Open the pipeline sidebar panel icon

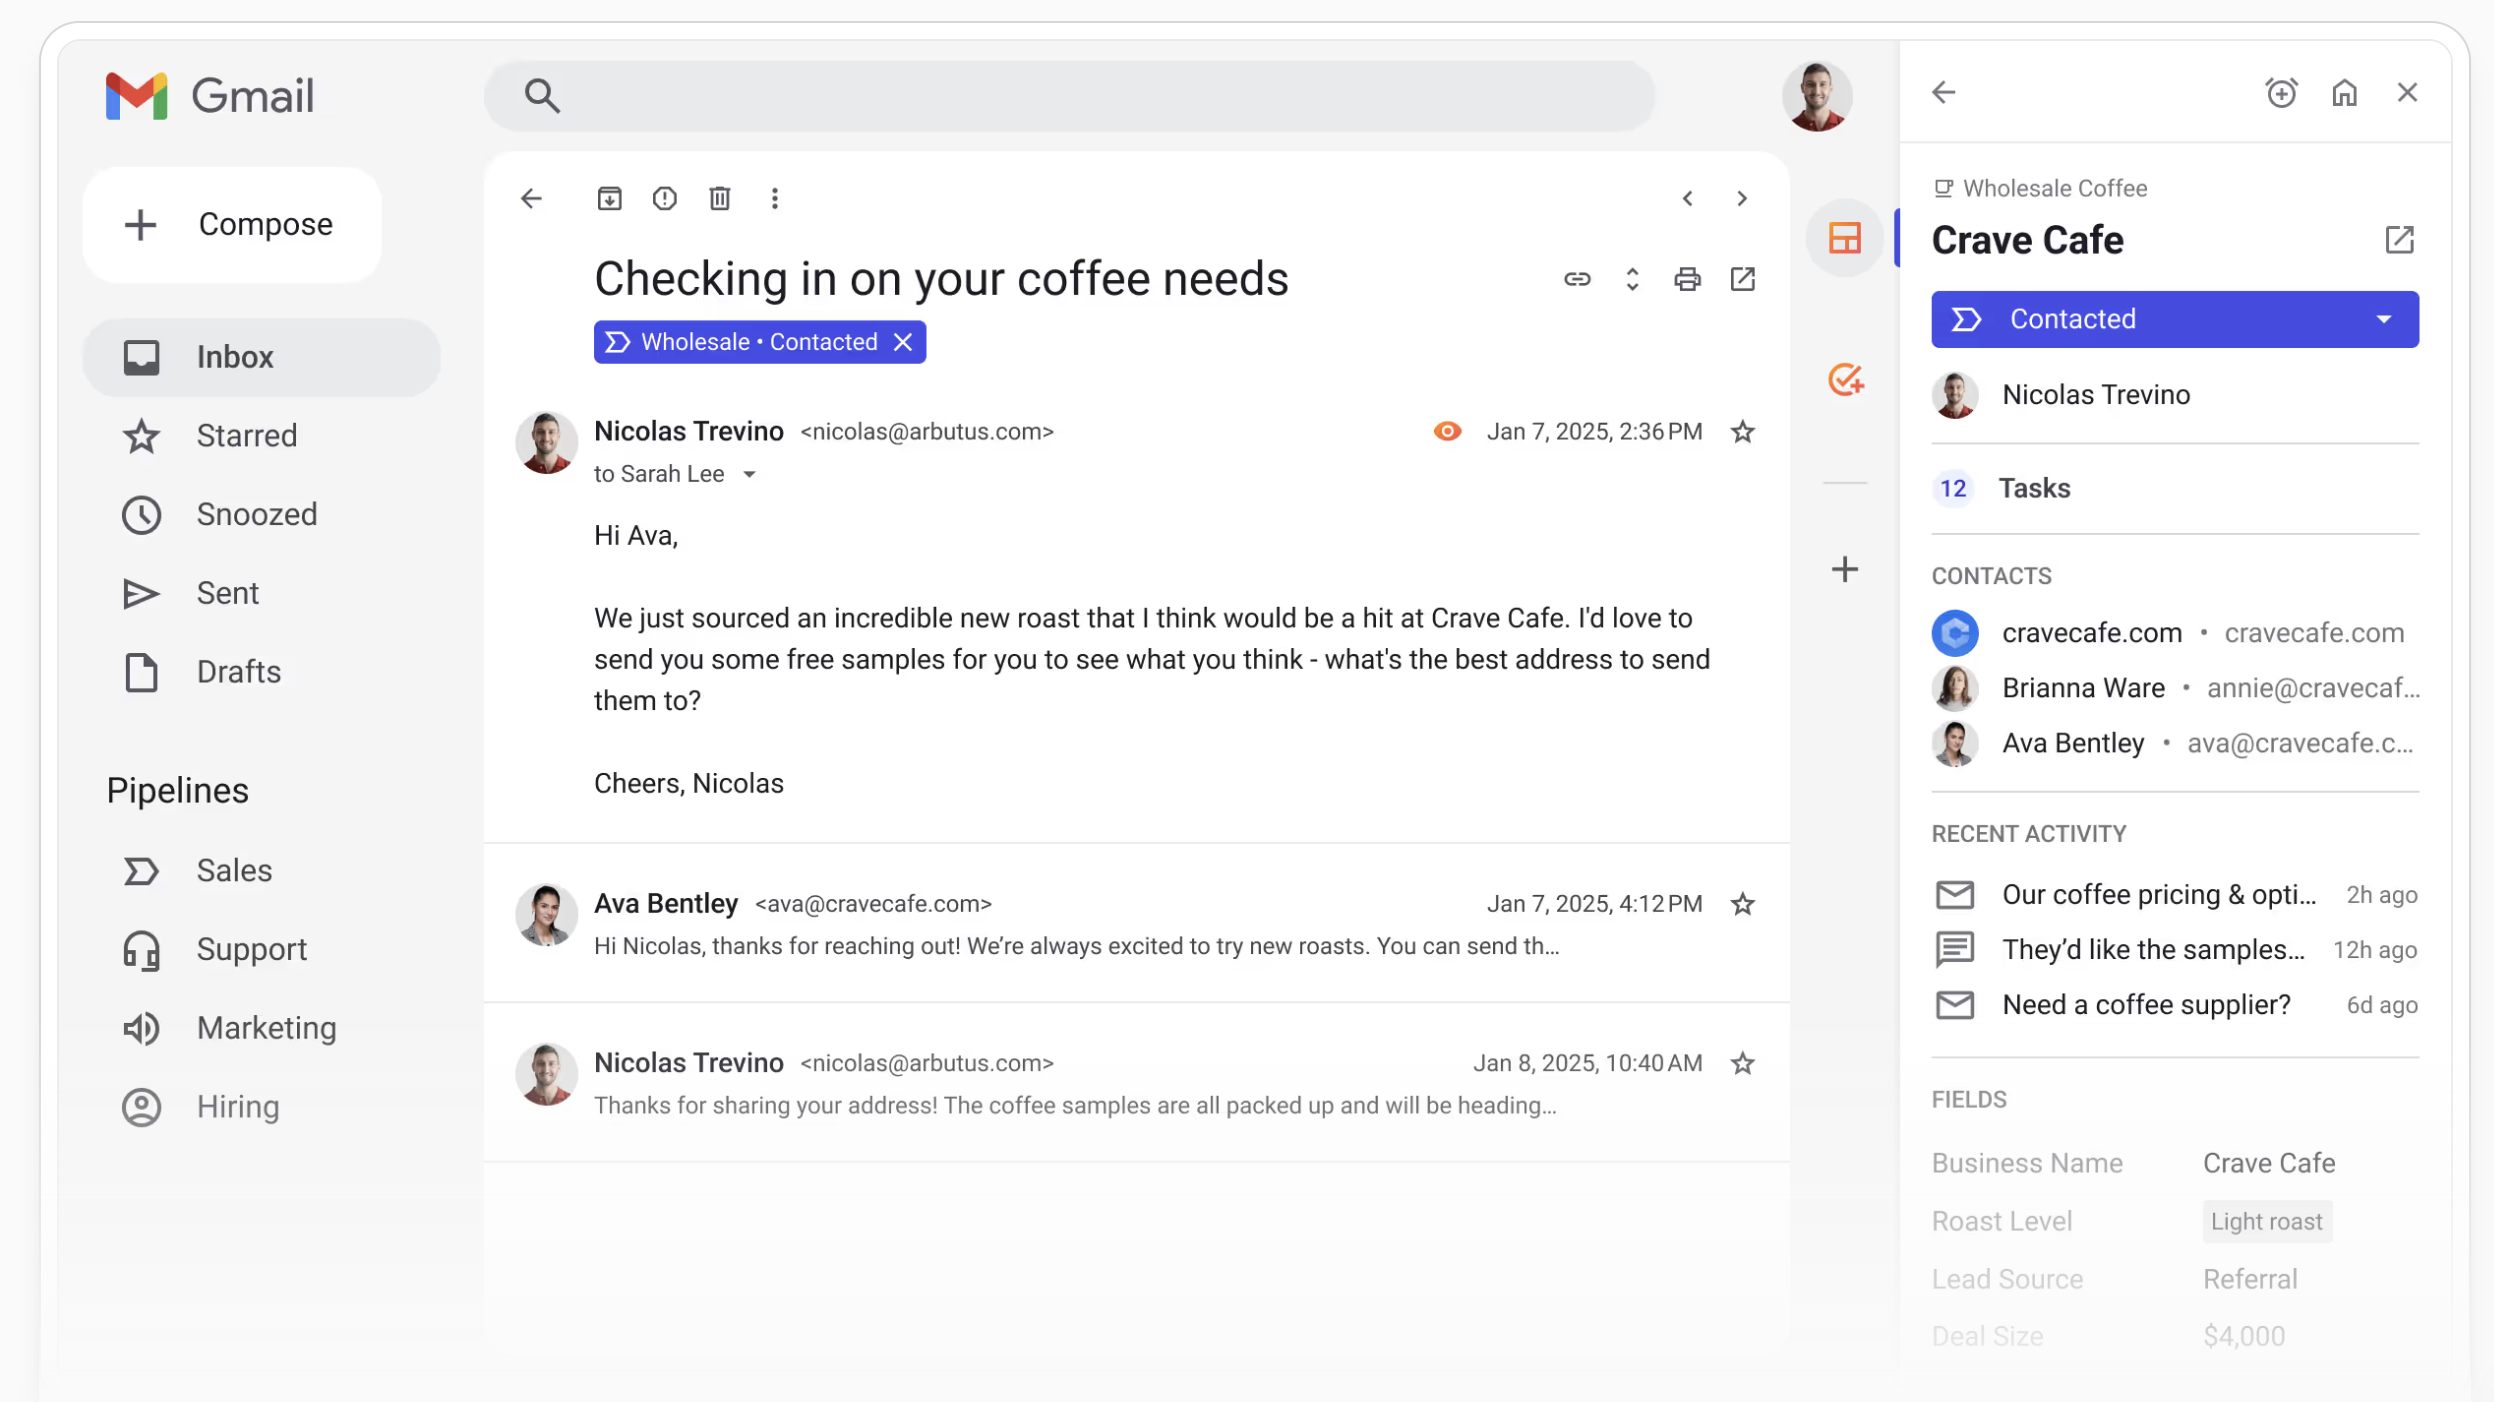pos(1843,238)
